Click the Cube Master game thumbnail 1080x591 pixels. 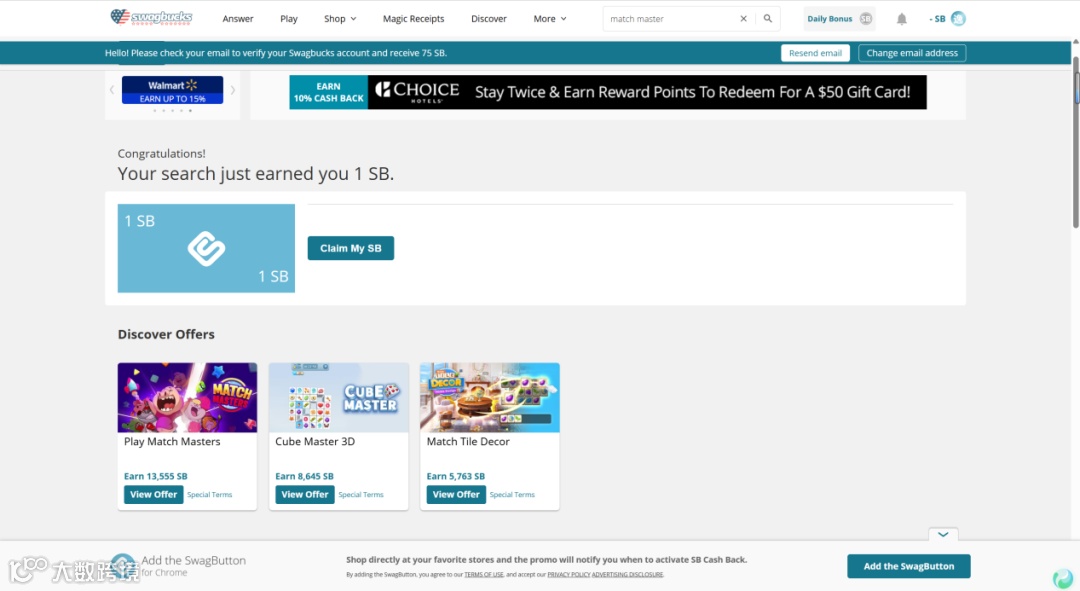point(339,397)
